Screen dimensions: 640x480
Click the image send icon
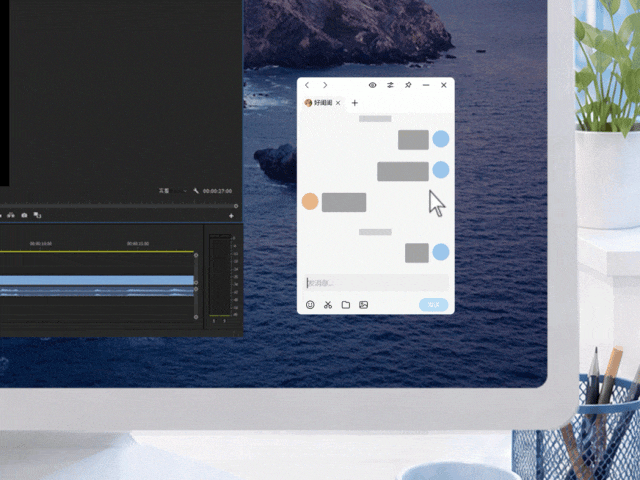coord(363,304)
